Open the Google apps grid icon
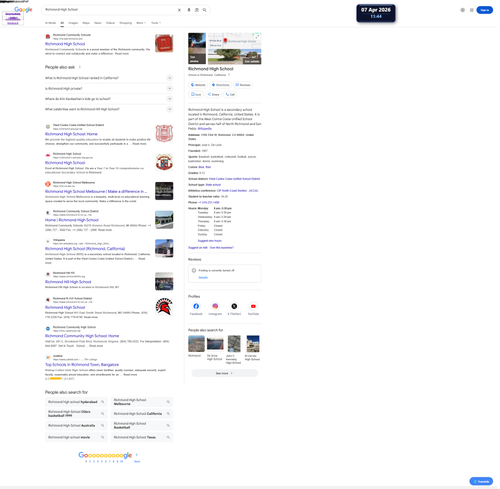The height and width of the screenshot is (489, 500). coord(472,10)
